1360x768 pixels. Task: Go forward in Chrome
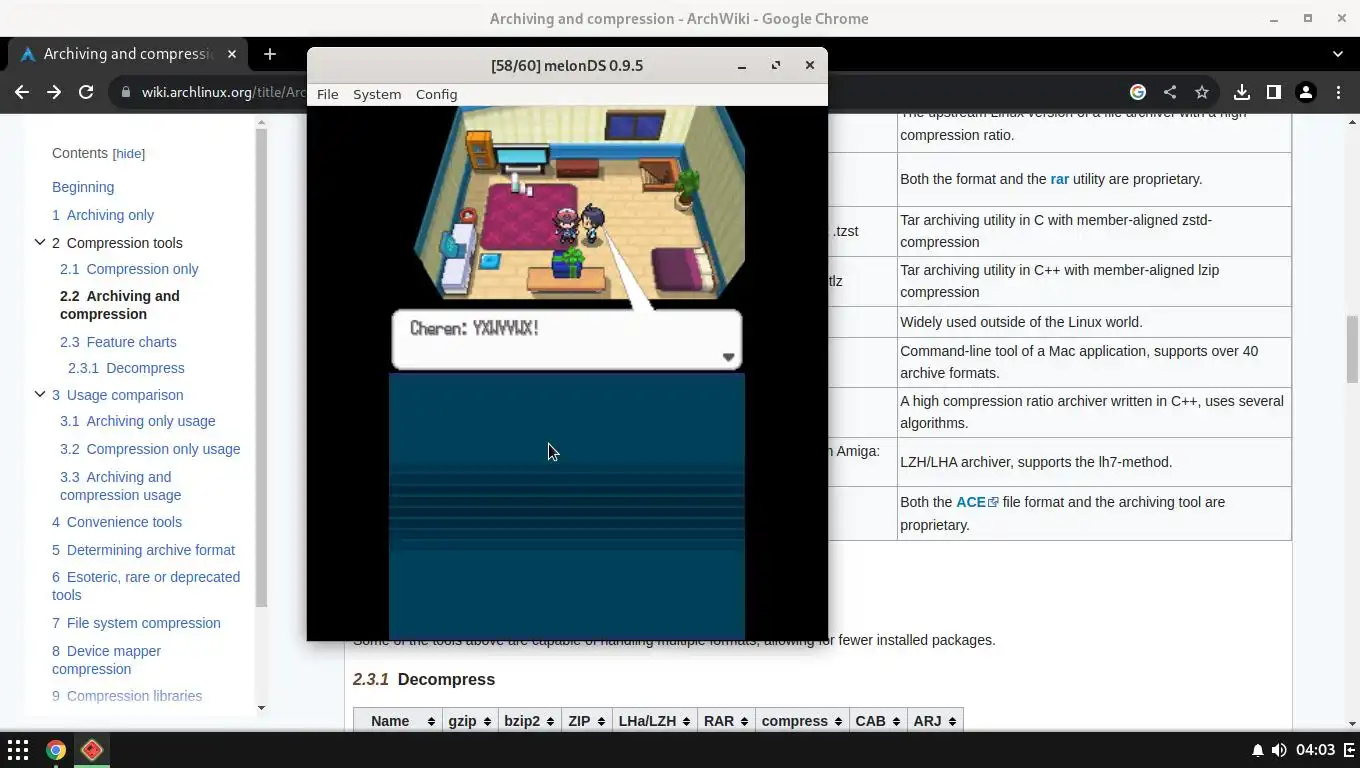pos(54,92)
